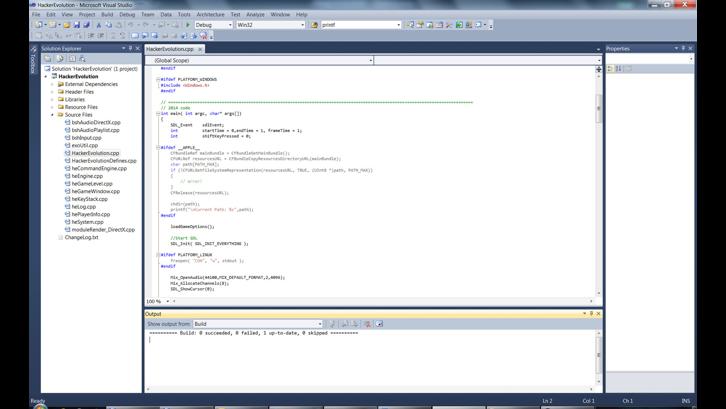The image size is (726, 409).
Task: Open the Toolbox side tab
Action: click(x=33, y=61)
